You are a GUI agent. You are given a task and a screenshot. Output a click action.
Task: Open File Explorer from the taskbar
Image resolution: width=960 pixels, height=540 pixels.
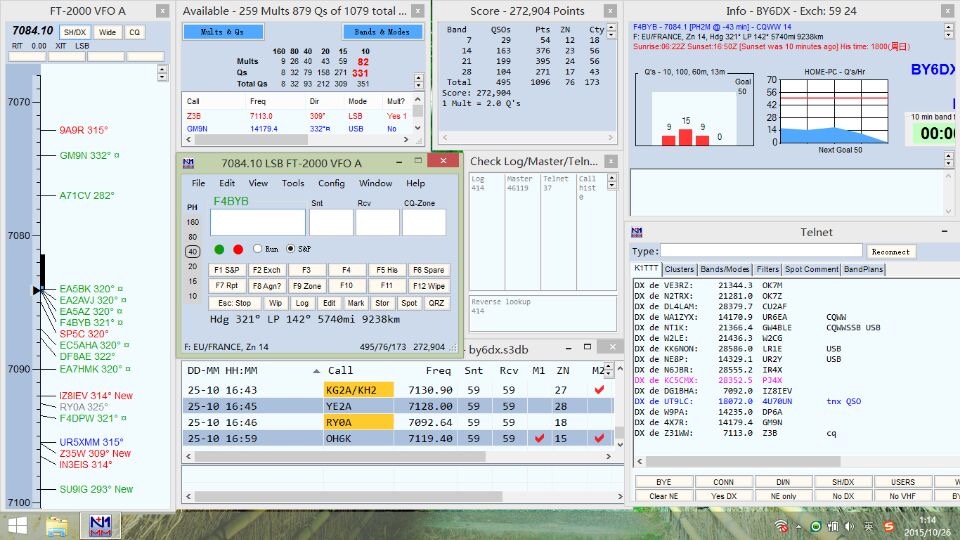click(57, 527)
